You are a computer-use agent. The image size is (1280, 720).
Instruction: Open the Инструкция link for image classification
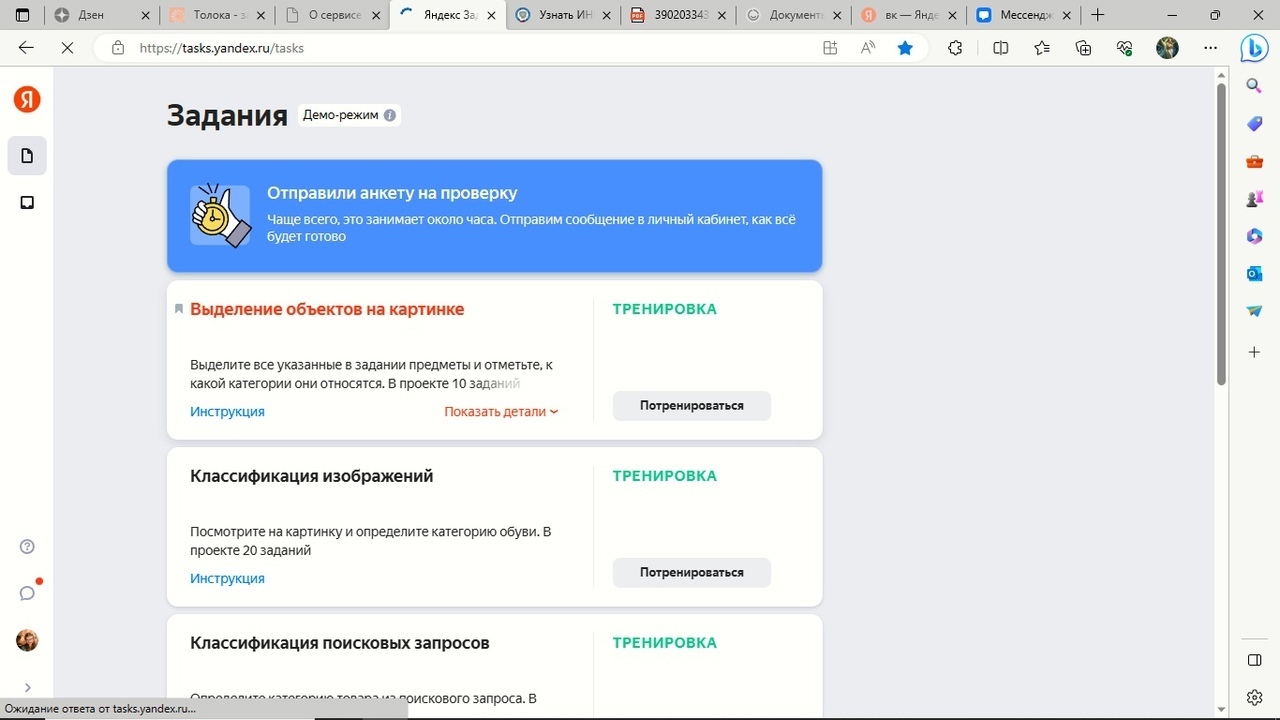[227, 578]
